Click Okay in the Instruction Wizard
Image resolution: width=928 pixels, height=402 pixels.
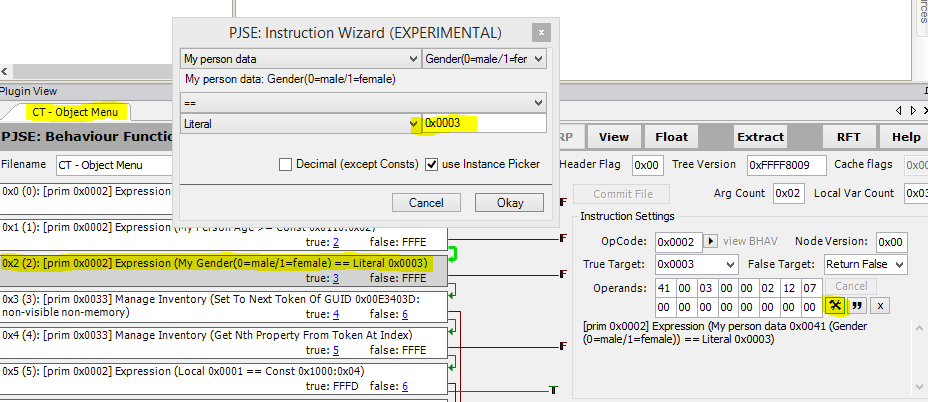510,202
